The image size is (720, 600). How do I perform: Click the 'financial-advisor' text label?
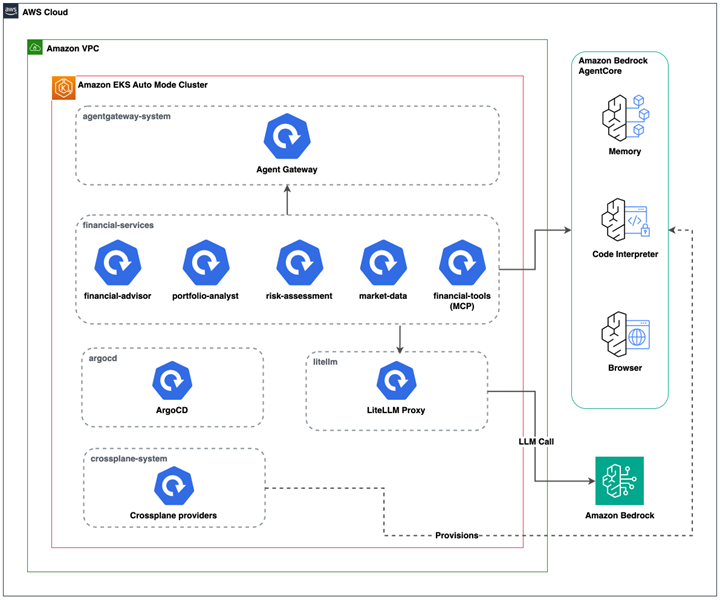118,296
